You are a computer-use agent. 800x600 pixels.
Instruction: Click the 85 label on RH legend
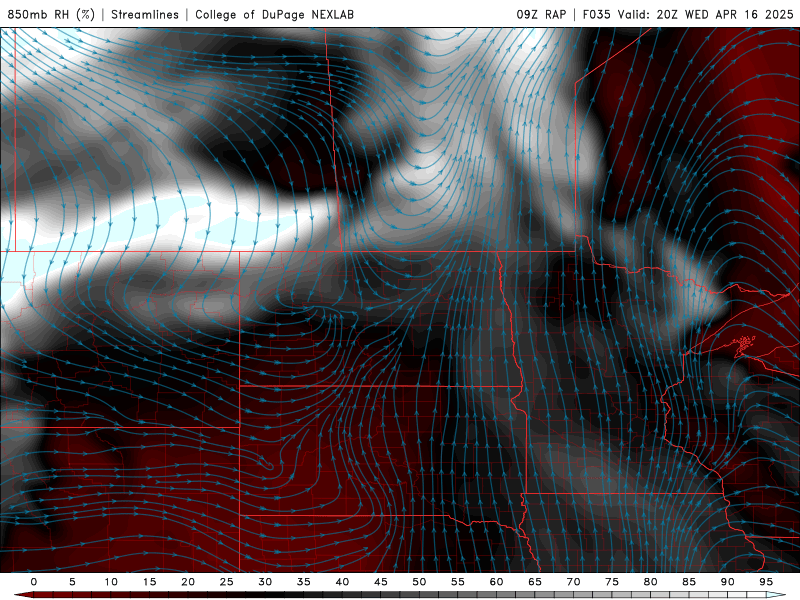click(689, 582)
